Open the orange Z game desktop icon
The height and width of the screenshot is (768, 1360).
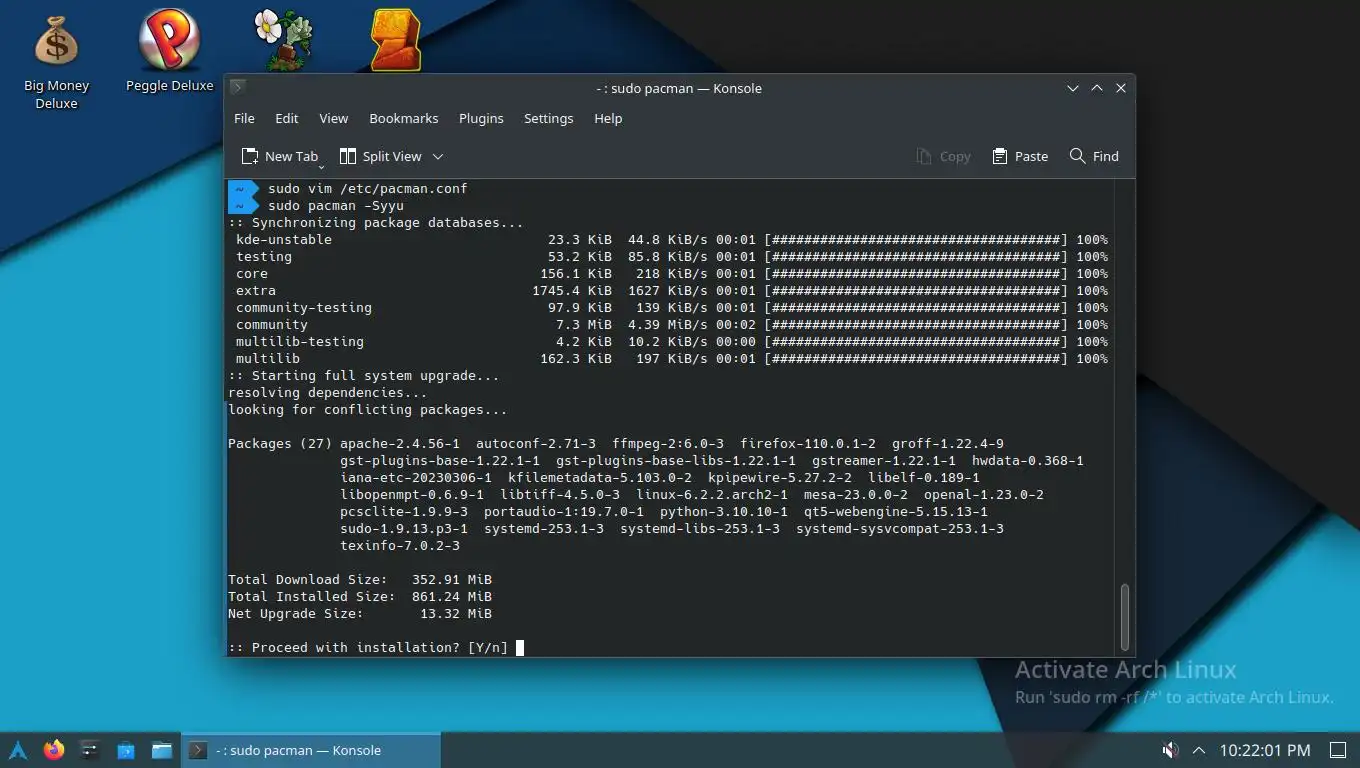pyautogui.click(x=396, y=40)
